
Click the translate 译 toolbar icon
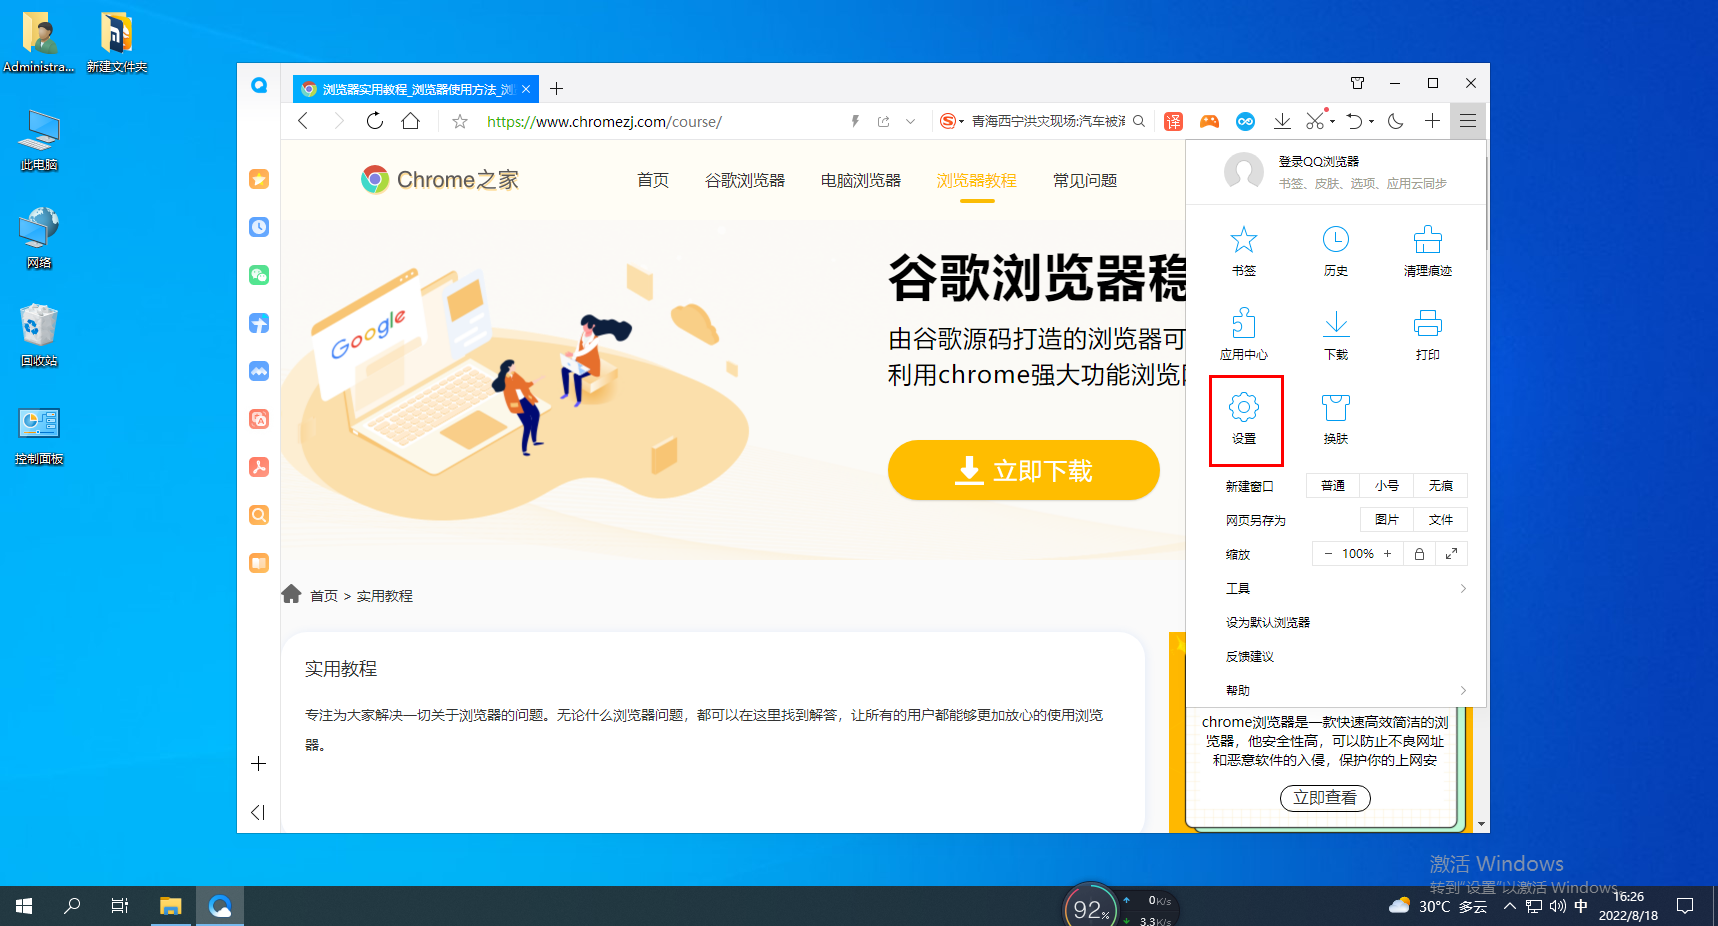click(x=1174, y=121)
